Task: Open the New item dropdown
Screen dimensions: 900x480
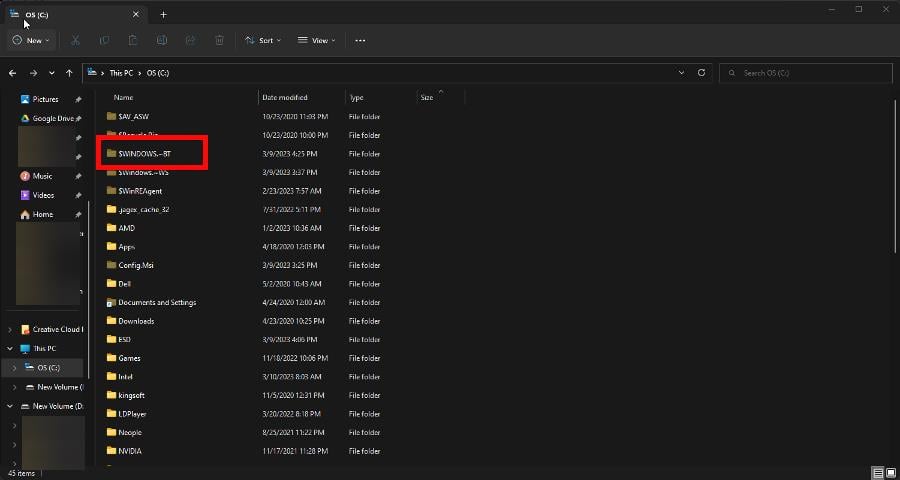Action: click(x=31, y=40)
